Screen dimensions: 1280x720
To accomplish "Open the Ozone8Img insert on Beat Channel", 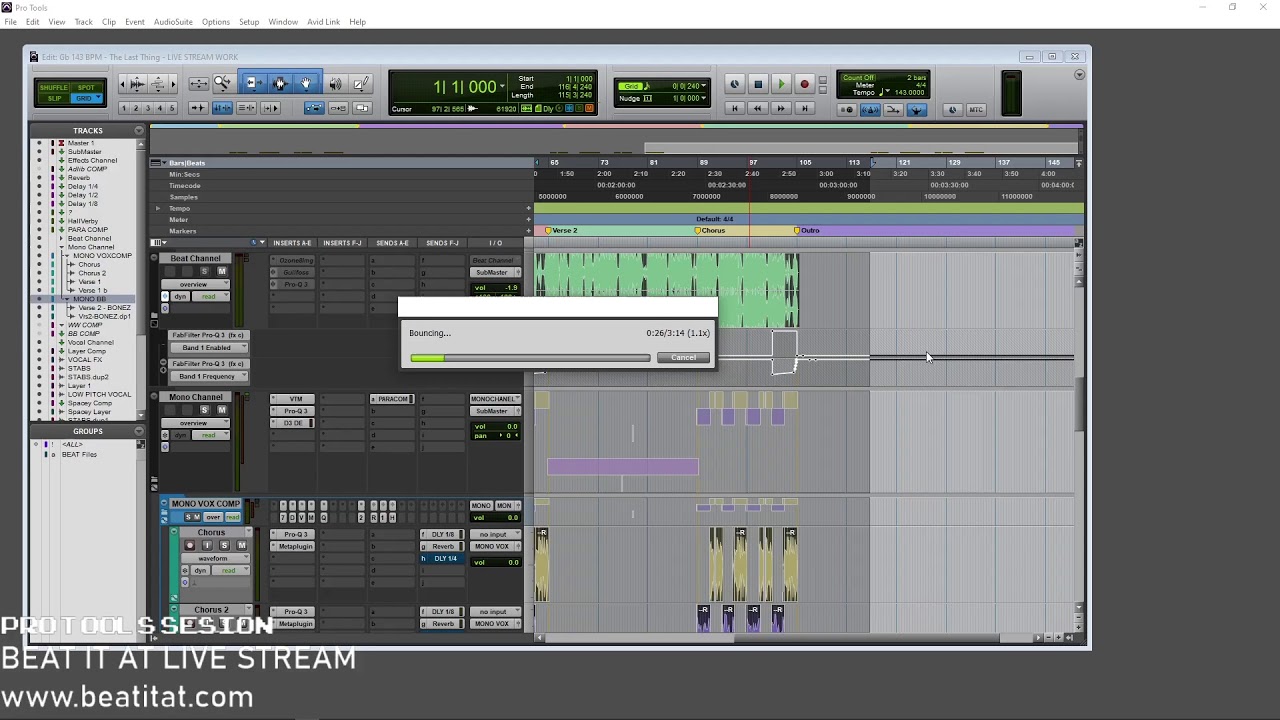I will point(295,260).
